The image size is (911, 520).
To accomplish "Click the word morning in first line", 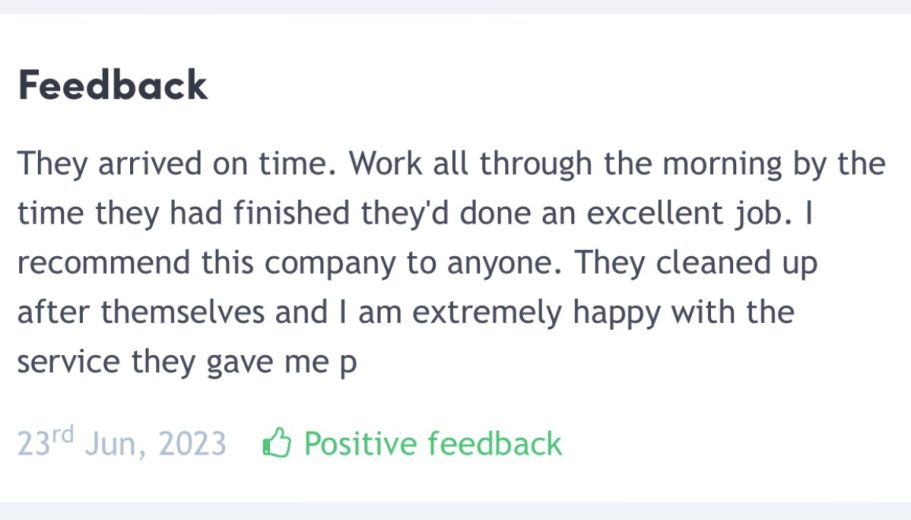I will tap(722, 165).
